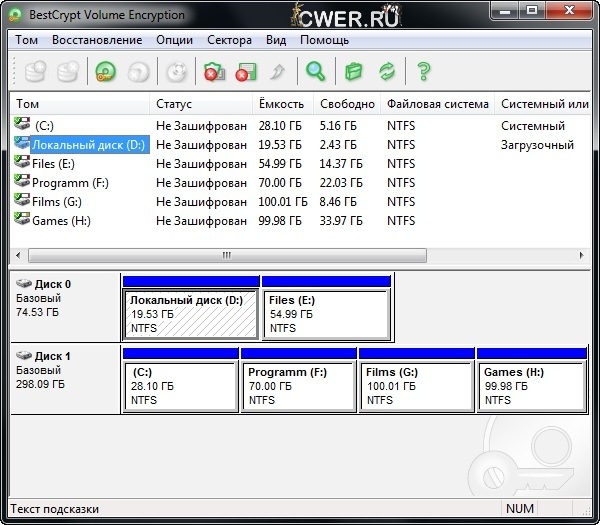Click the green box toolbar icon
The image size is (600, 525).
pyautogui.click(x=352, y=71)
